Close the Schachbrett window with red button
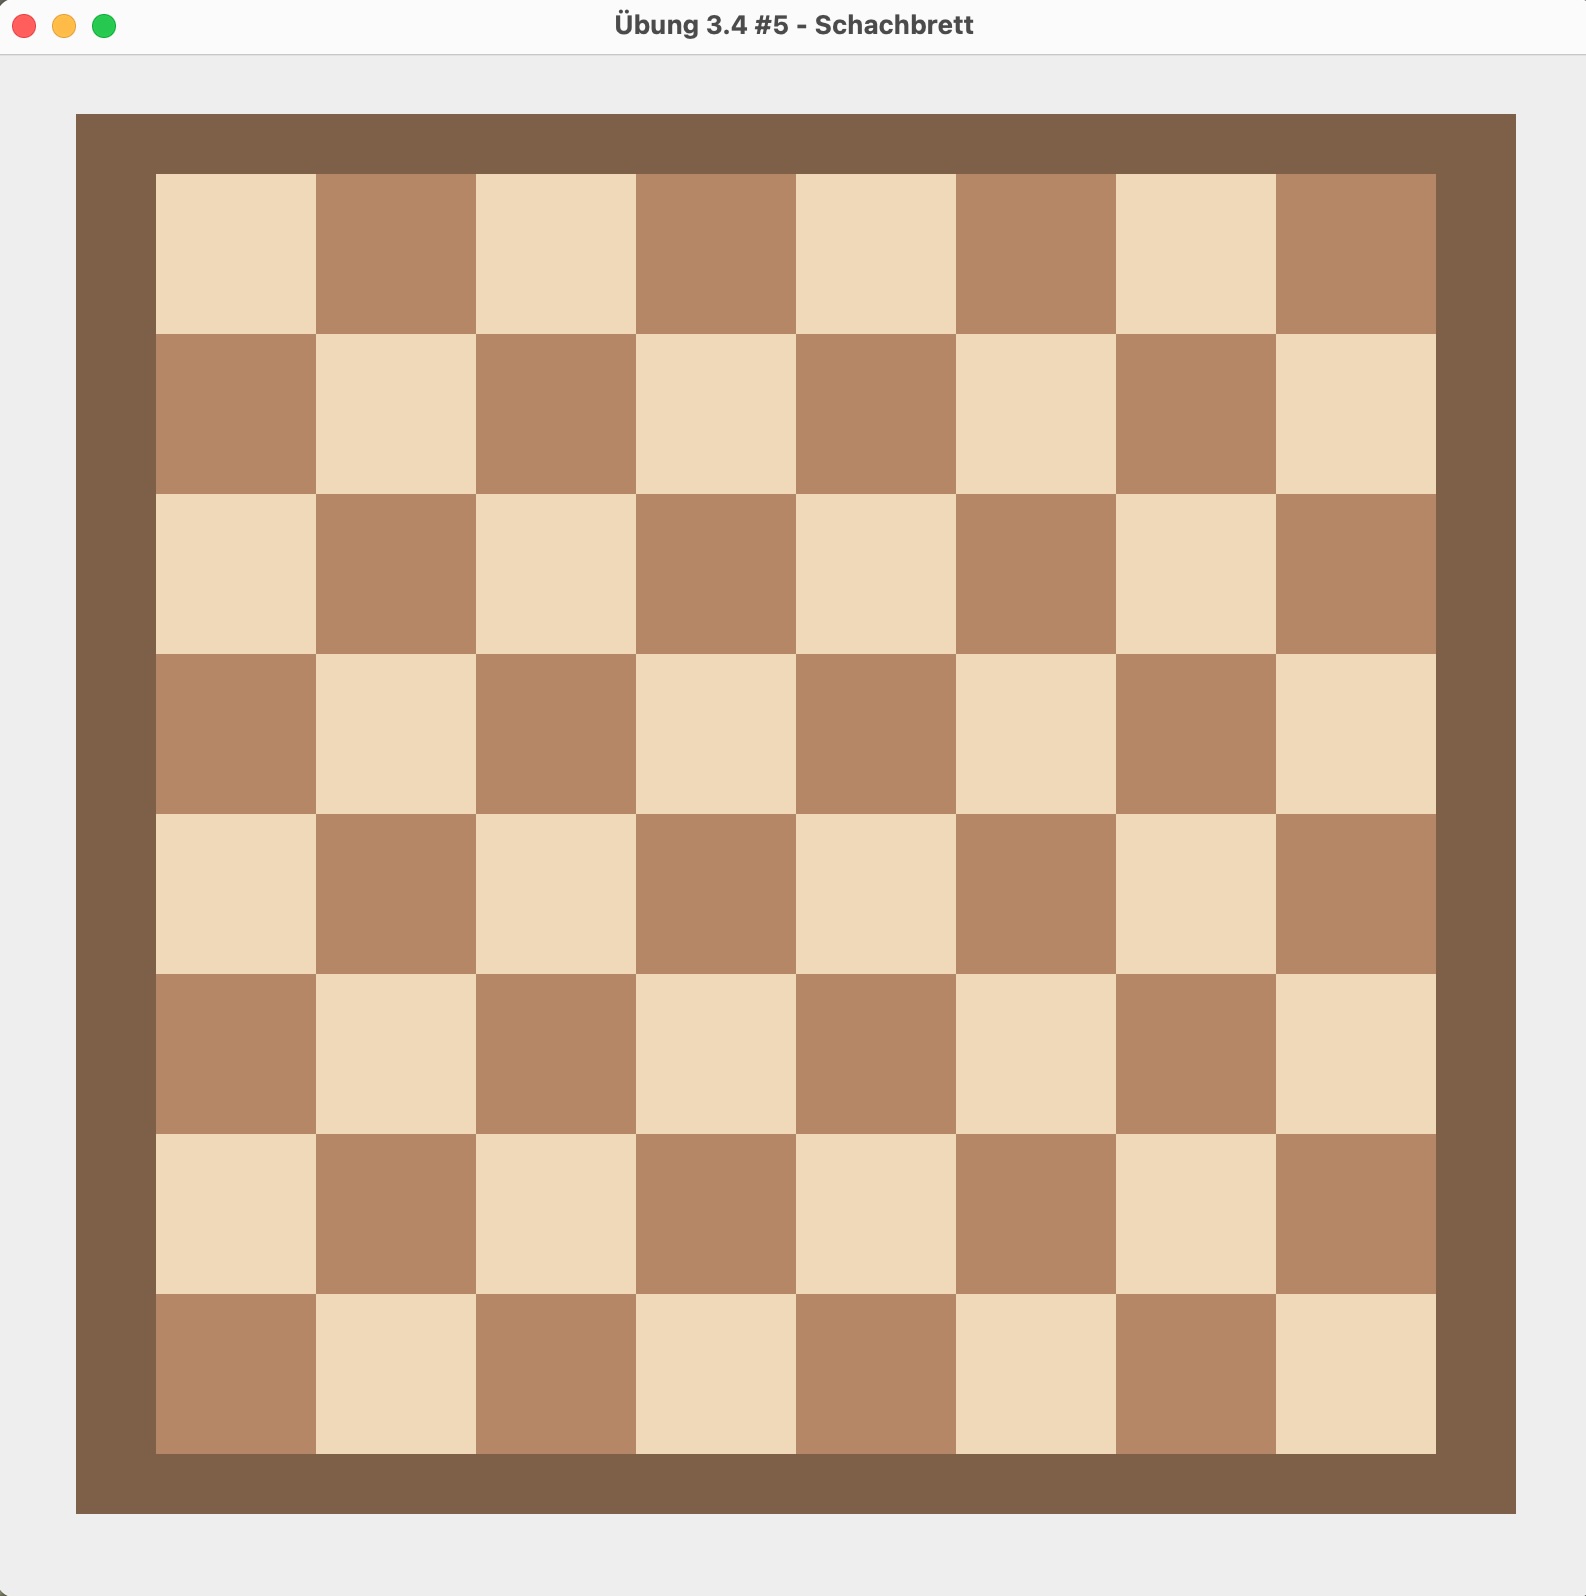The image size is (1586, 1596). click(x=24, y=26)
